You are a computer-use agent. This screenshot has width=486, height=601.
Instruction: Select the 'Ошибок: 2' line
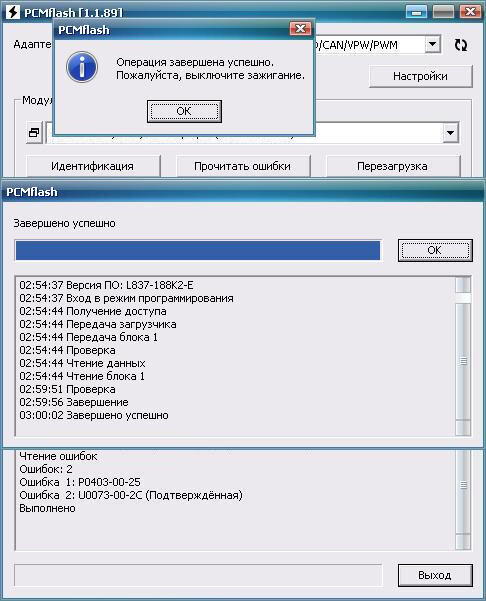pyautogui.click(x=46, y=469)
